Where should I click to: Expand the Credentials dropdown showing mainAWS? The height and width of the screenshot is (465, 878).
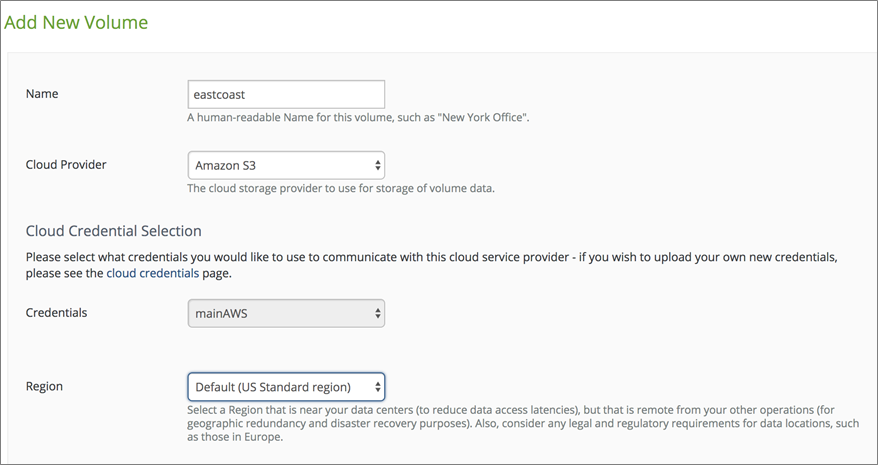[x=286, y=313]
